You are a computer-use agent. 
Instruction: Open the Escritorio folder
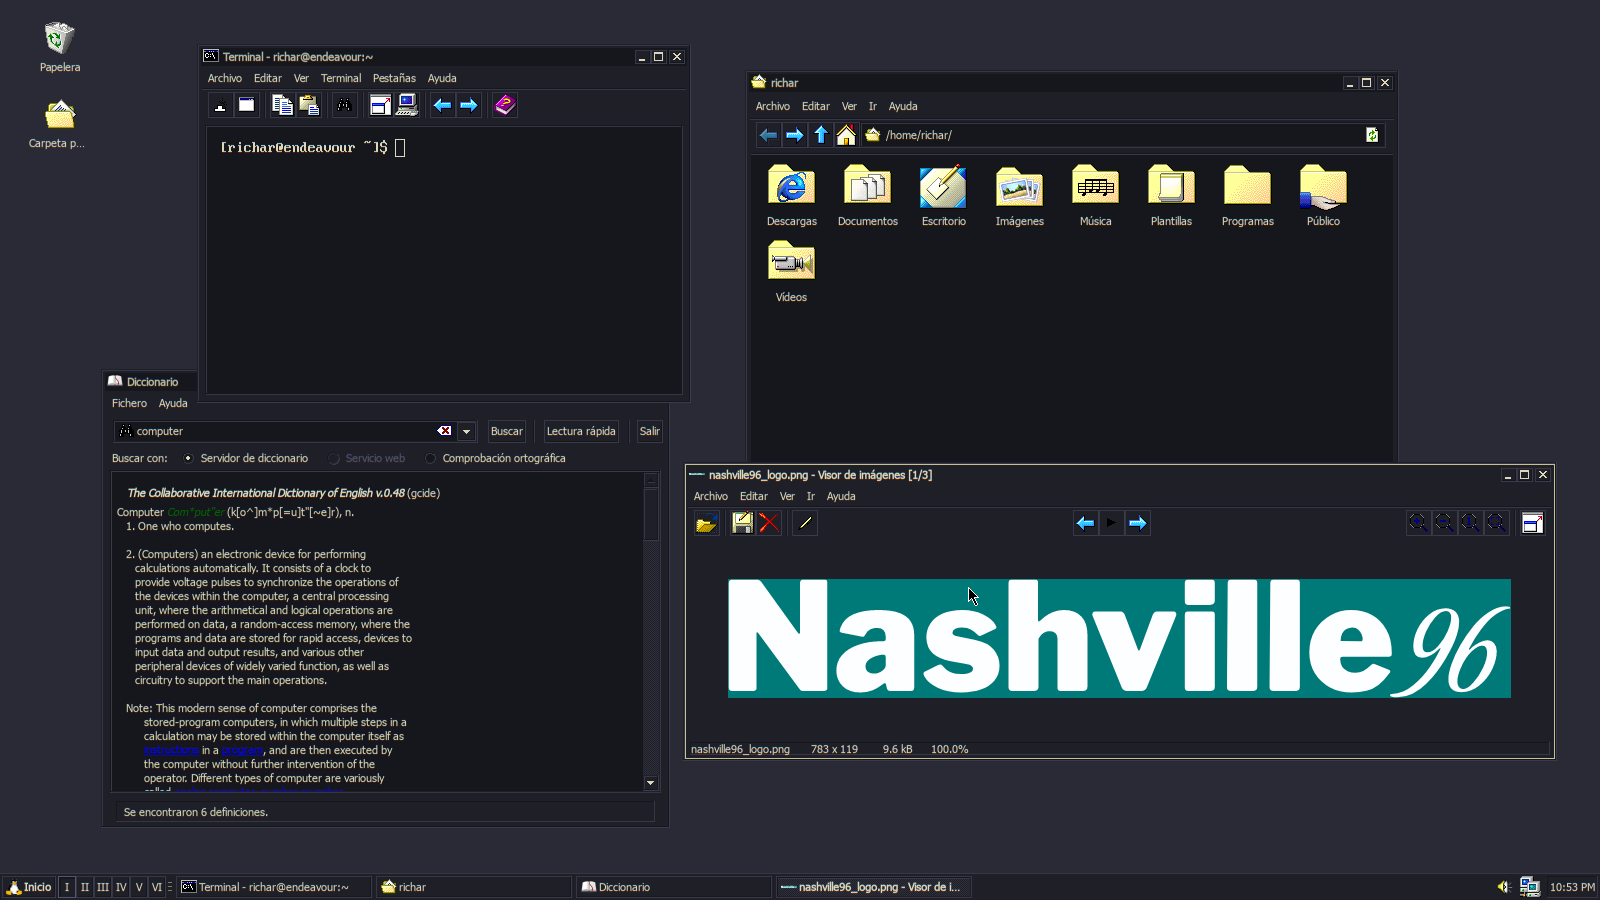[943, 196]
